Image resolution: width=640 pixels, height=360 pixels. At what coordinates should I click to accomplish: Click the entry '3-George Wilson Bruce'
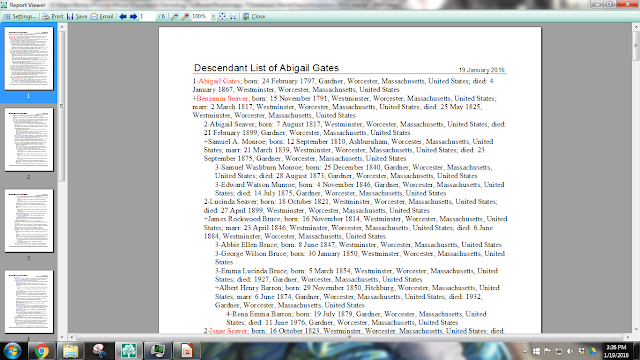251,253
